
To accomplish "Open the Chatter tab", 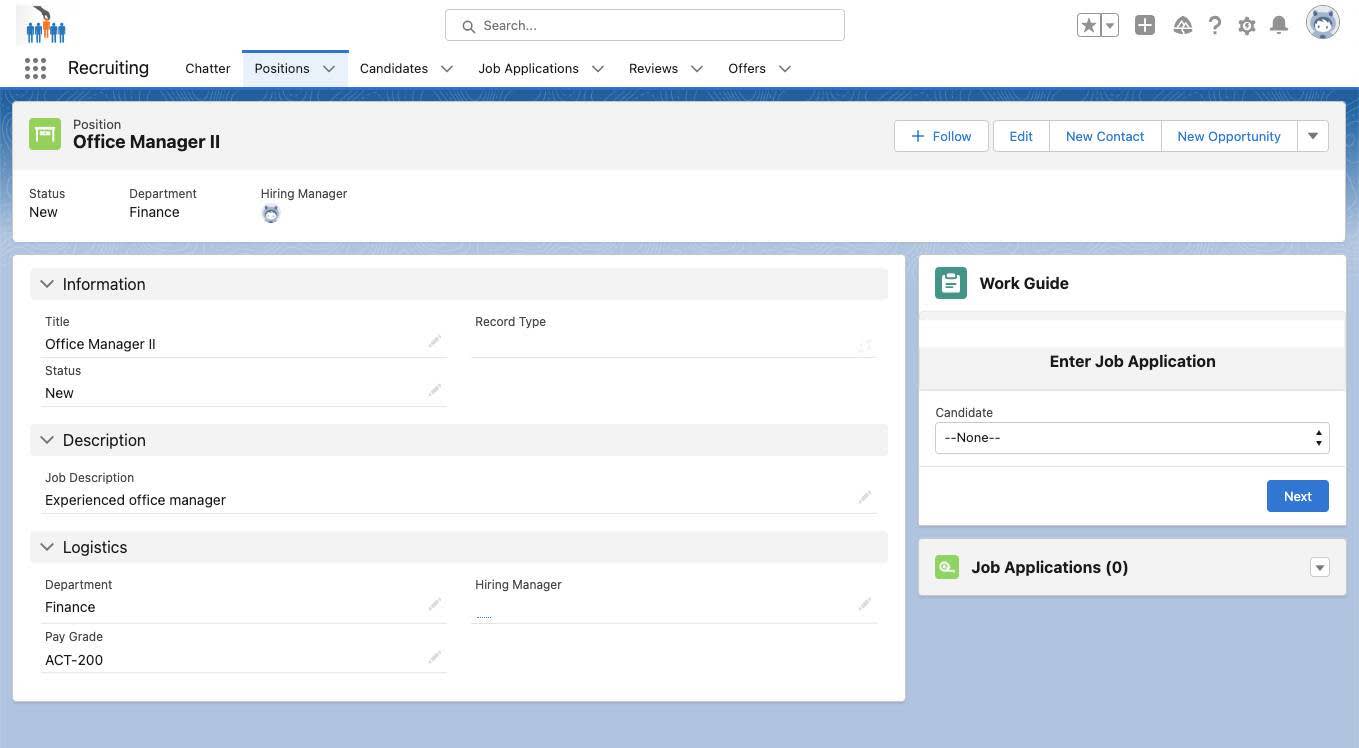I will (x=208, y=68).
